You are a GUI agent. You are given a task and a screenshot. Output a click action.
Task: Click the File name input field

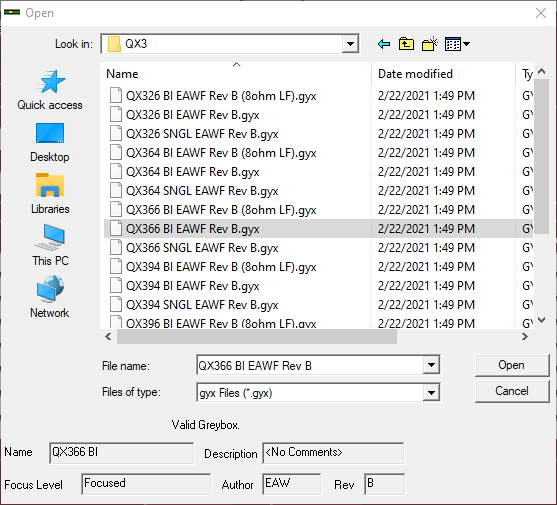(x=309, y=365)
